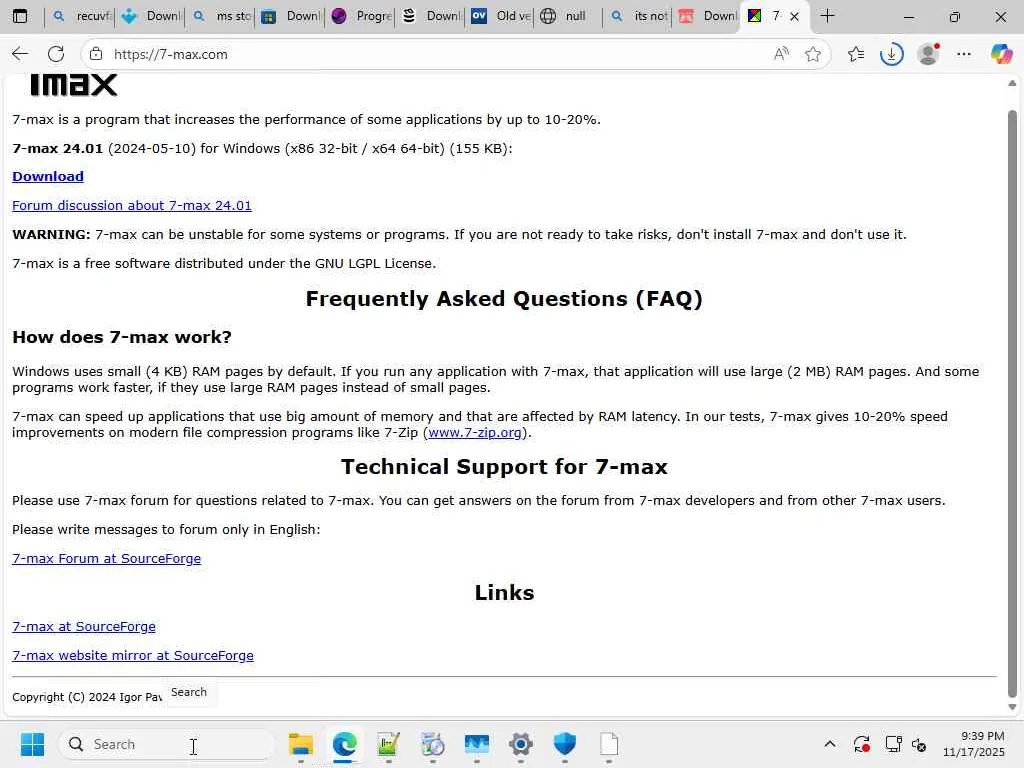
Task: Activate Read aloud icon in address bar
Action: pos(781,54)
